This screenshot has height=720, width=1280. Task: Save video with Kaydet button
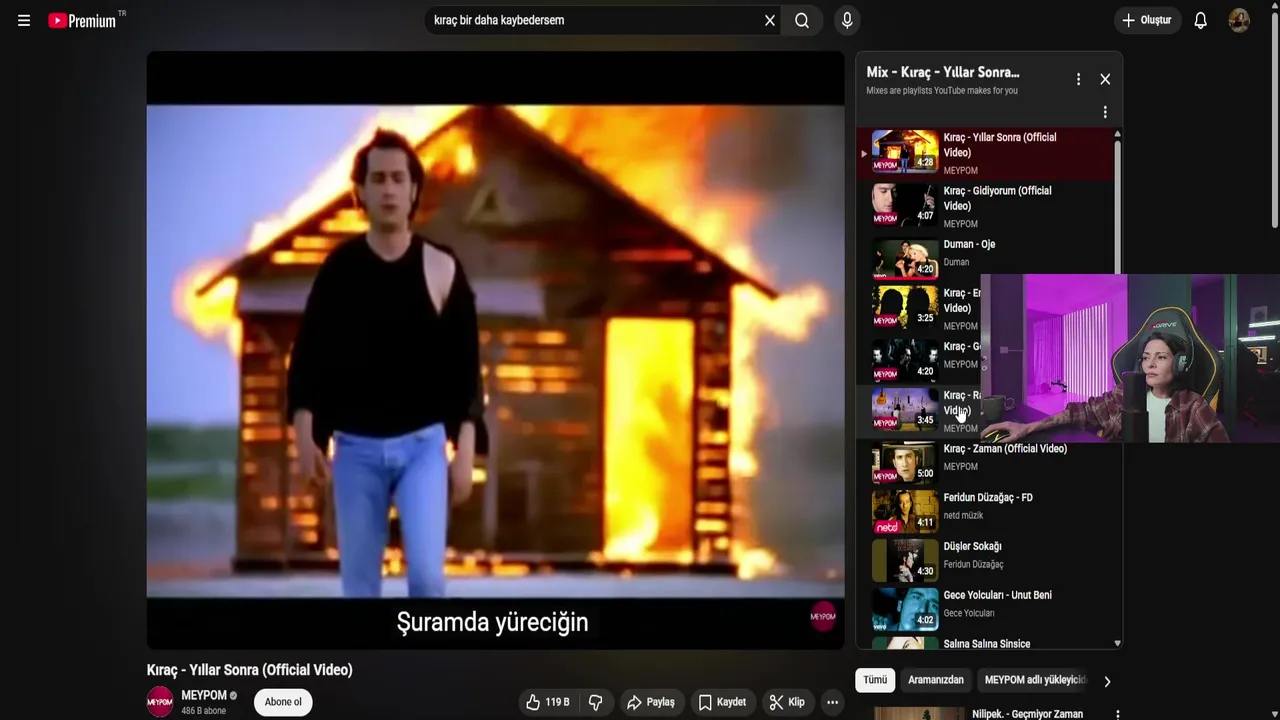(722, 702)
